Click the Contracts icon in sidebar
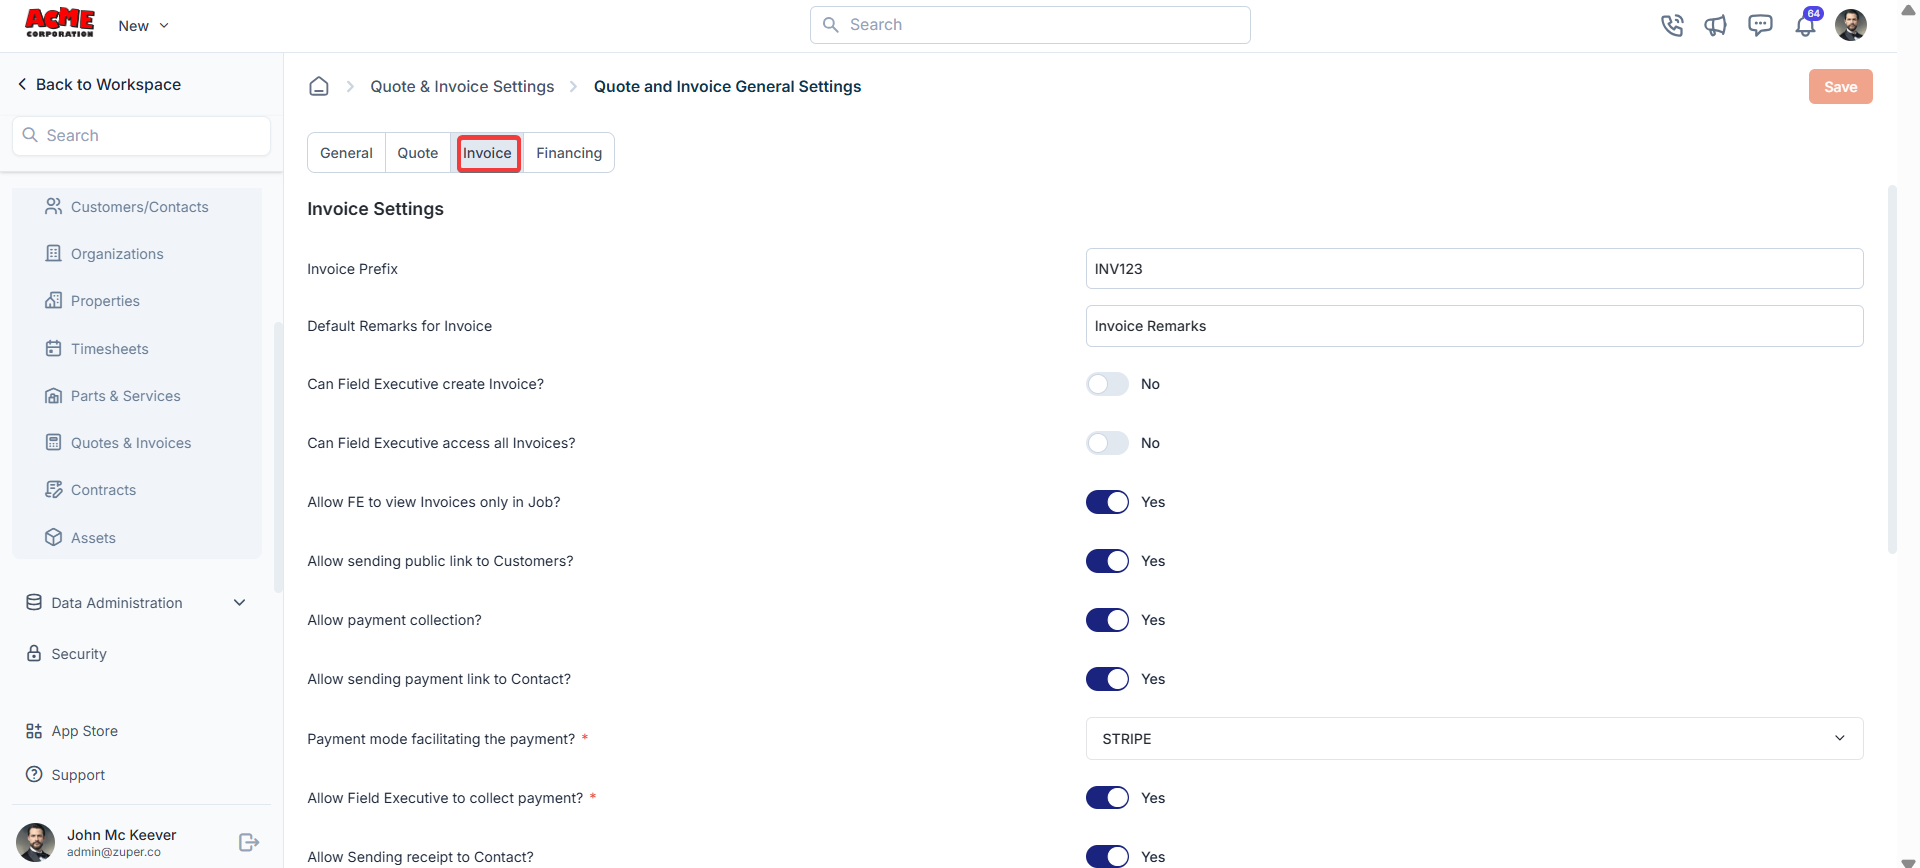The image size is (1920, 868). (x=54, y=489)
